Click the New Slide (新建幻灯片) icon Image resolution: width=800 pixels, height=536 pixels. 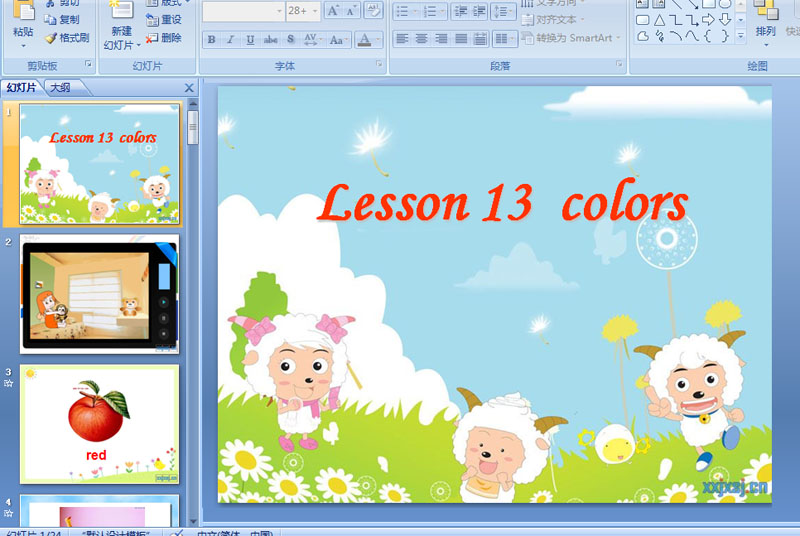pyautogui.click(x=121, y=11)
